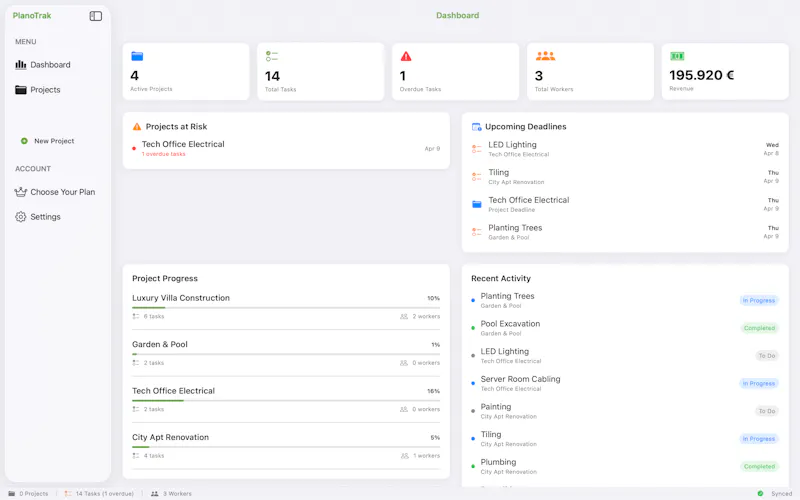800x500 pixels.
Task: Click the crown icon for plans
Action: [x=20, y=192]
